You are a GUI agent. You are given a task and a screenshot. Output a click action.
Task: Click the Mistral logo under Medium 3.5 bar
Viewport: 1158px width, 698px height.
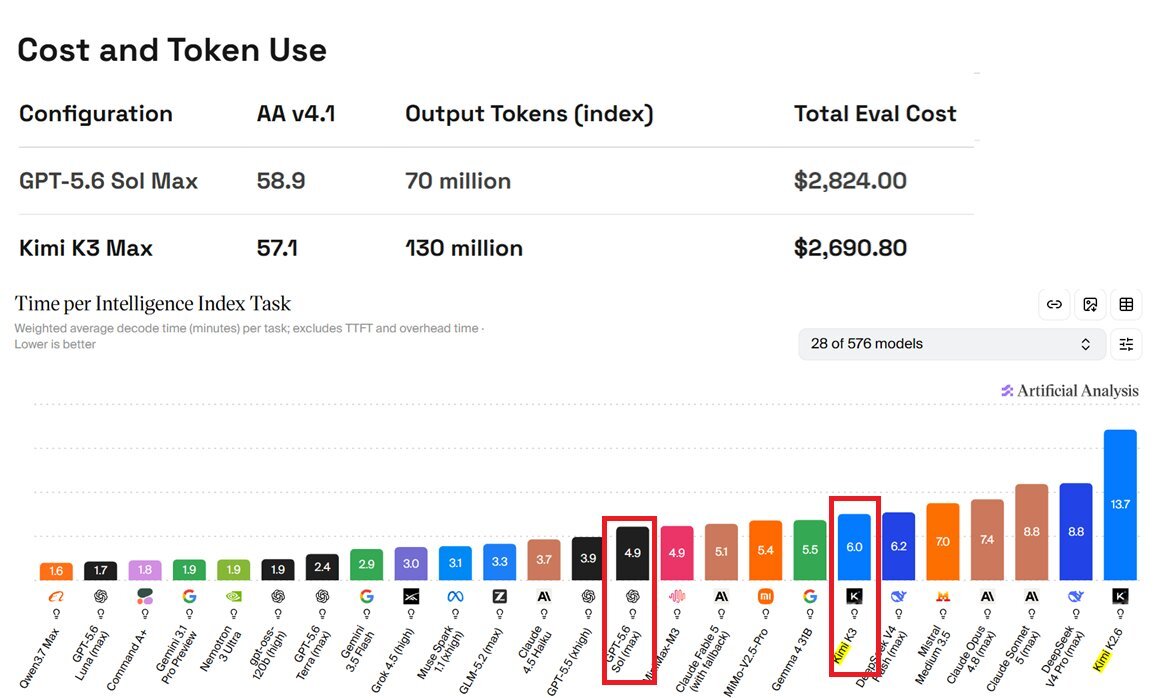click(x=942, y=596)
